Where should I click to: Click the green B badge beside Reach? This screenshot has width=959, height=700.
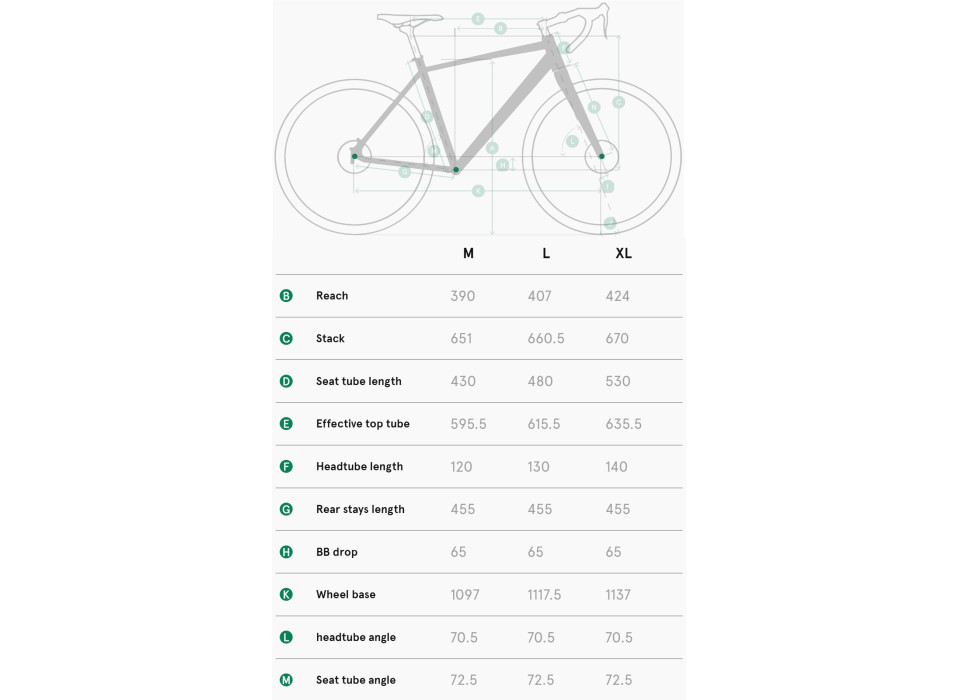point(286,296)
